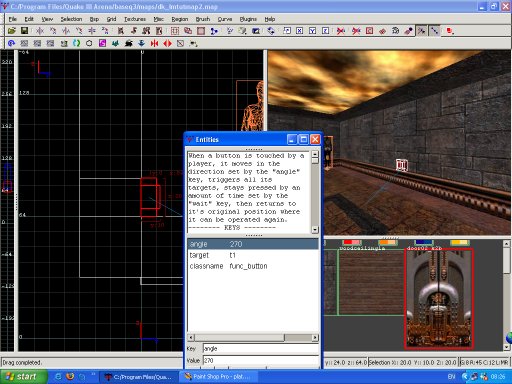Click the CSG Subtract overlapping squares icon
The width and height of the screenshot is (512, 384).
(188, 31)
